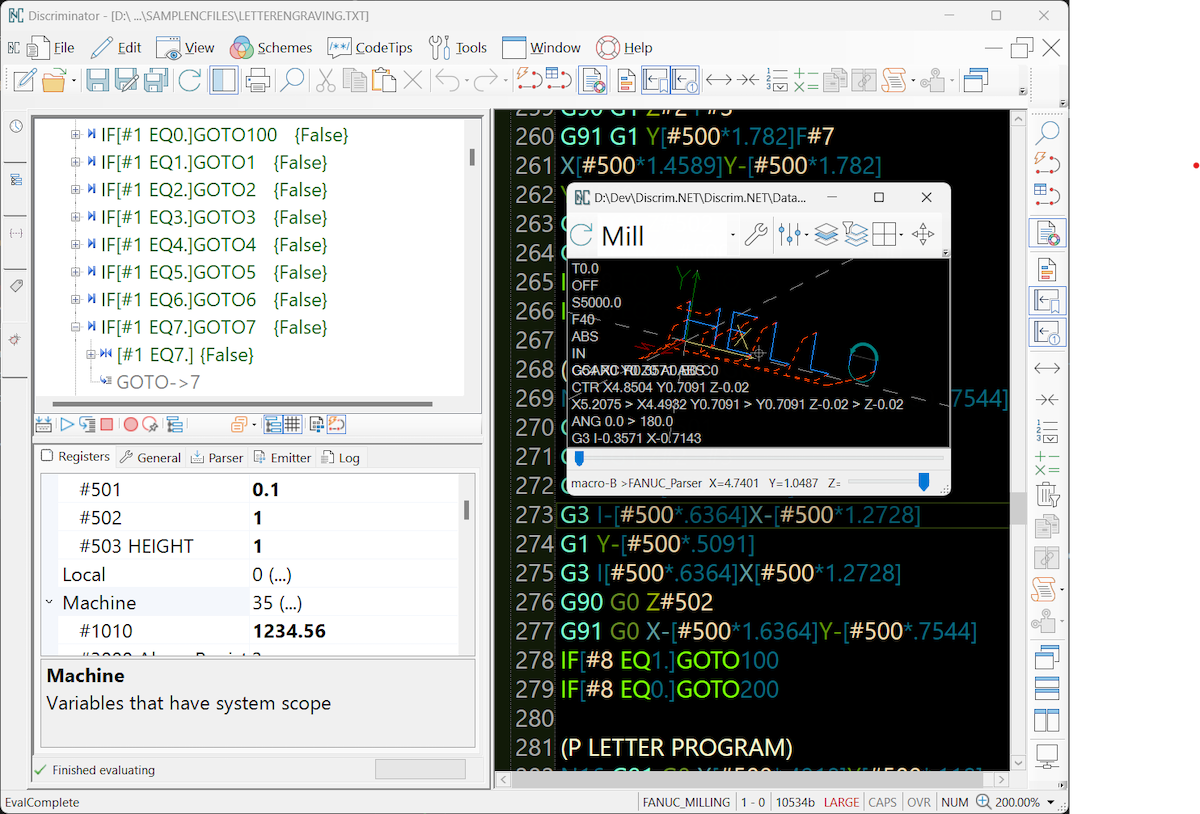The image size is (1200, 814).
Task: Click the magnifier search icon in the top toolbar
Action: [292, 80]
